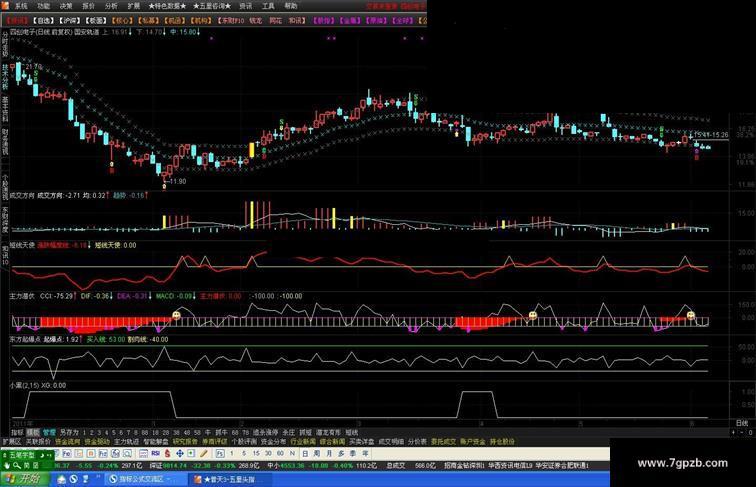Click the magnifier zoom chart icon in toolbar
Viewport: 756px width, 487px height.
click(127, 453)
